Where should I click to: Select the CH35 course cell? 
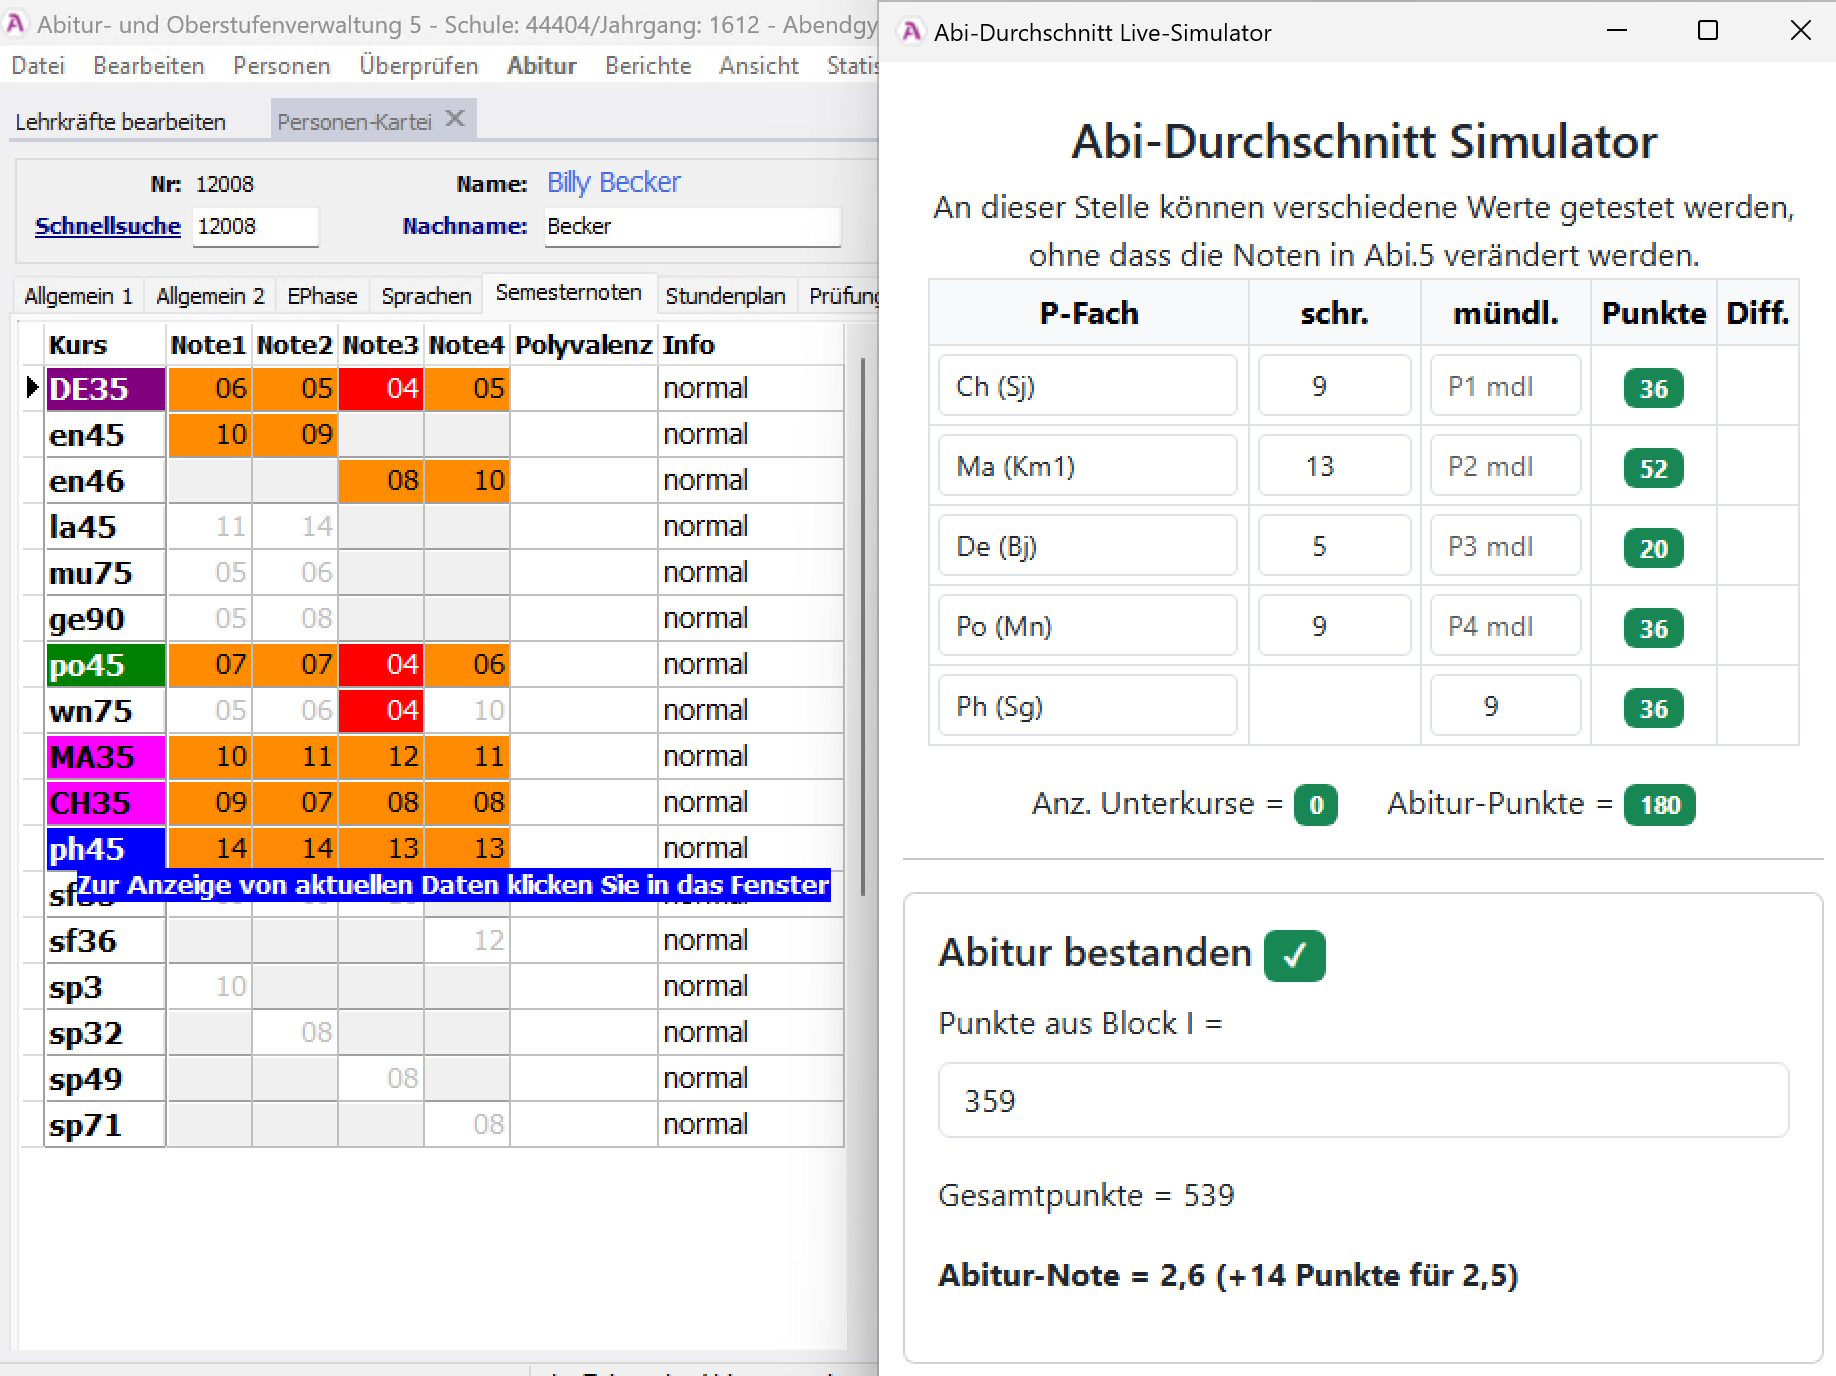[105, 802]
